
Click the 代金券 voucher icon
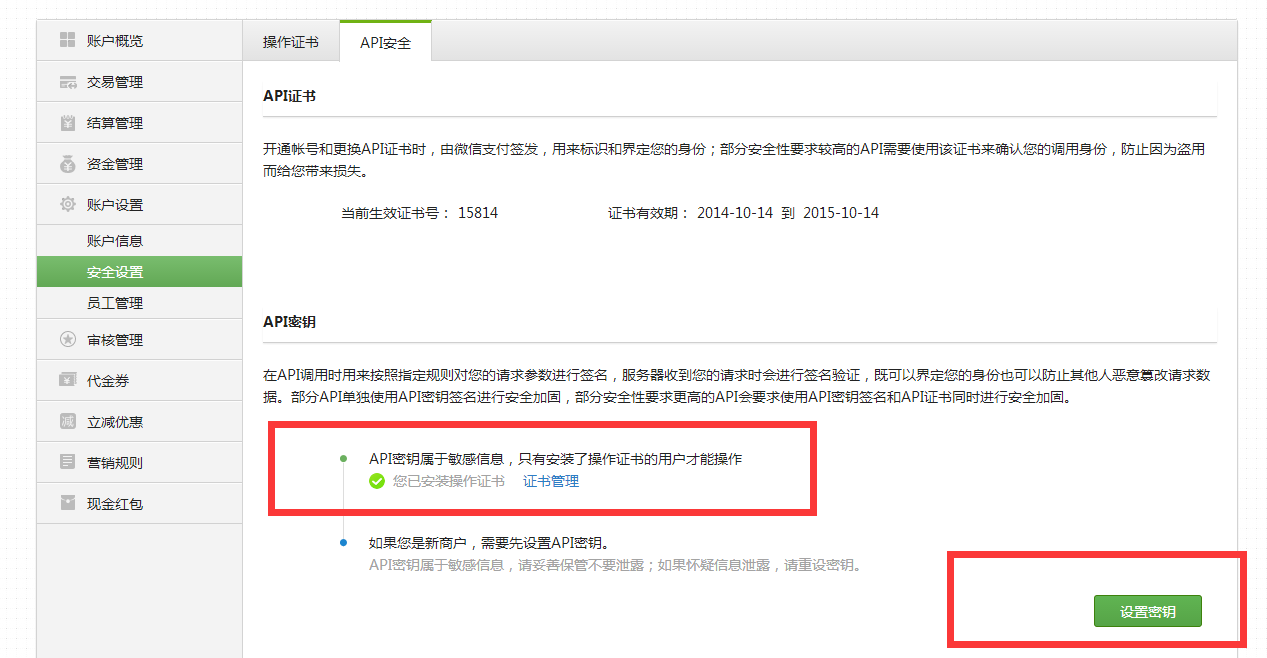coord(67,381)
